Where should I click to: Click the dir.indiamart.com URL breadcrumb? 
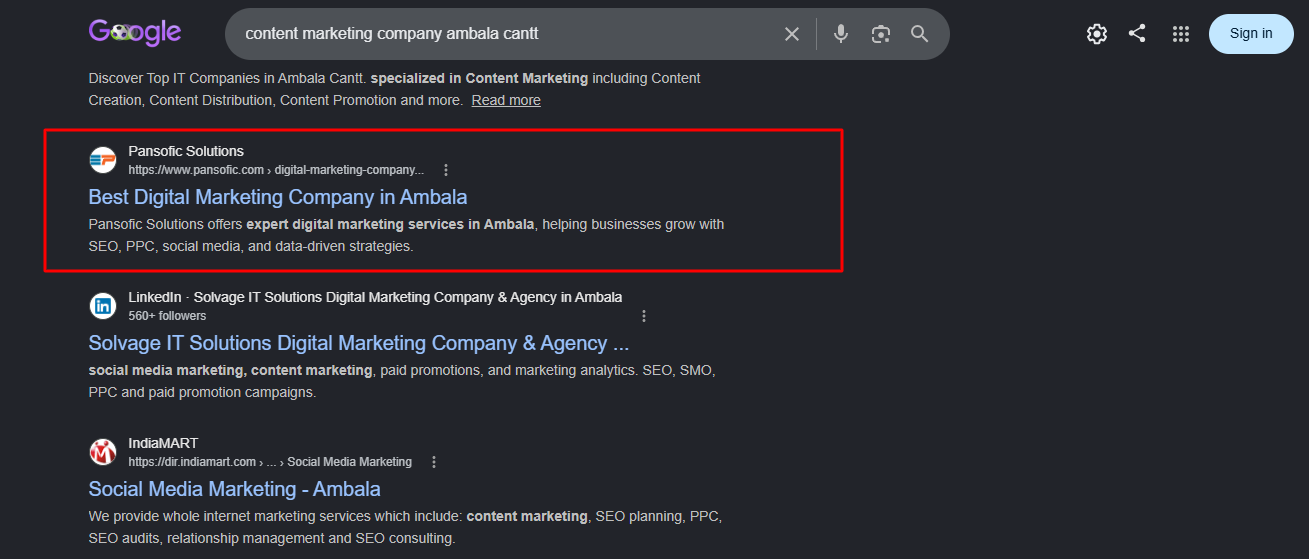270,462
